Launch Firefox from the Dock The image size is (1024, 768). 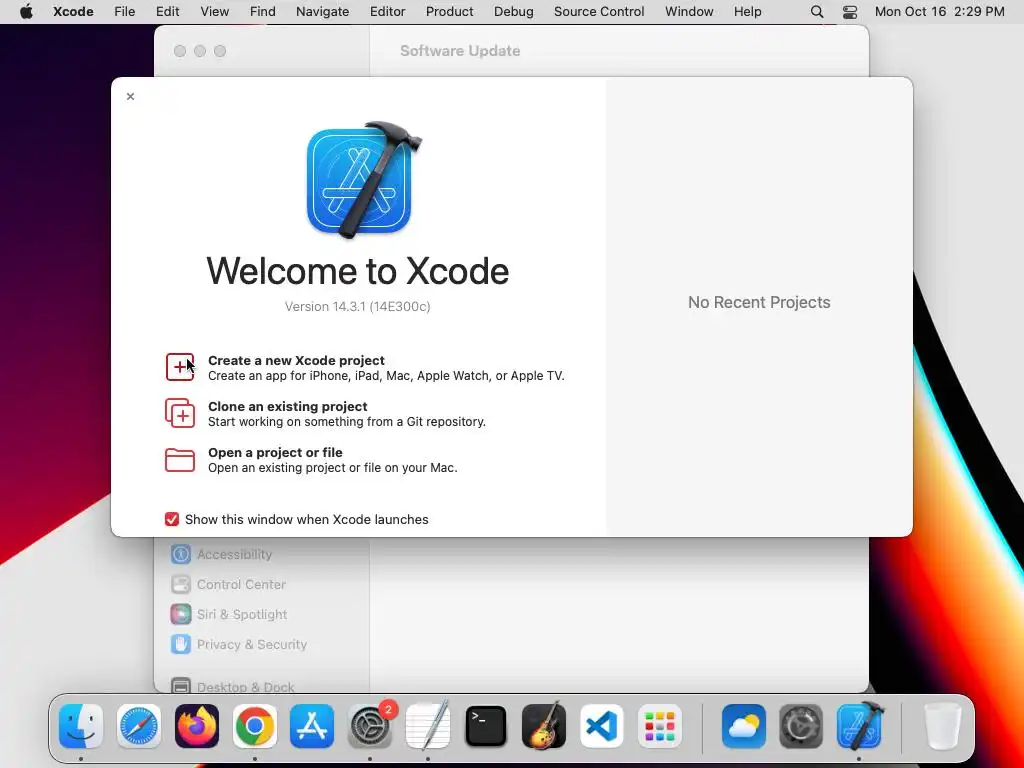coord(197,726)
